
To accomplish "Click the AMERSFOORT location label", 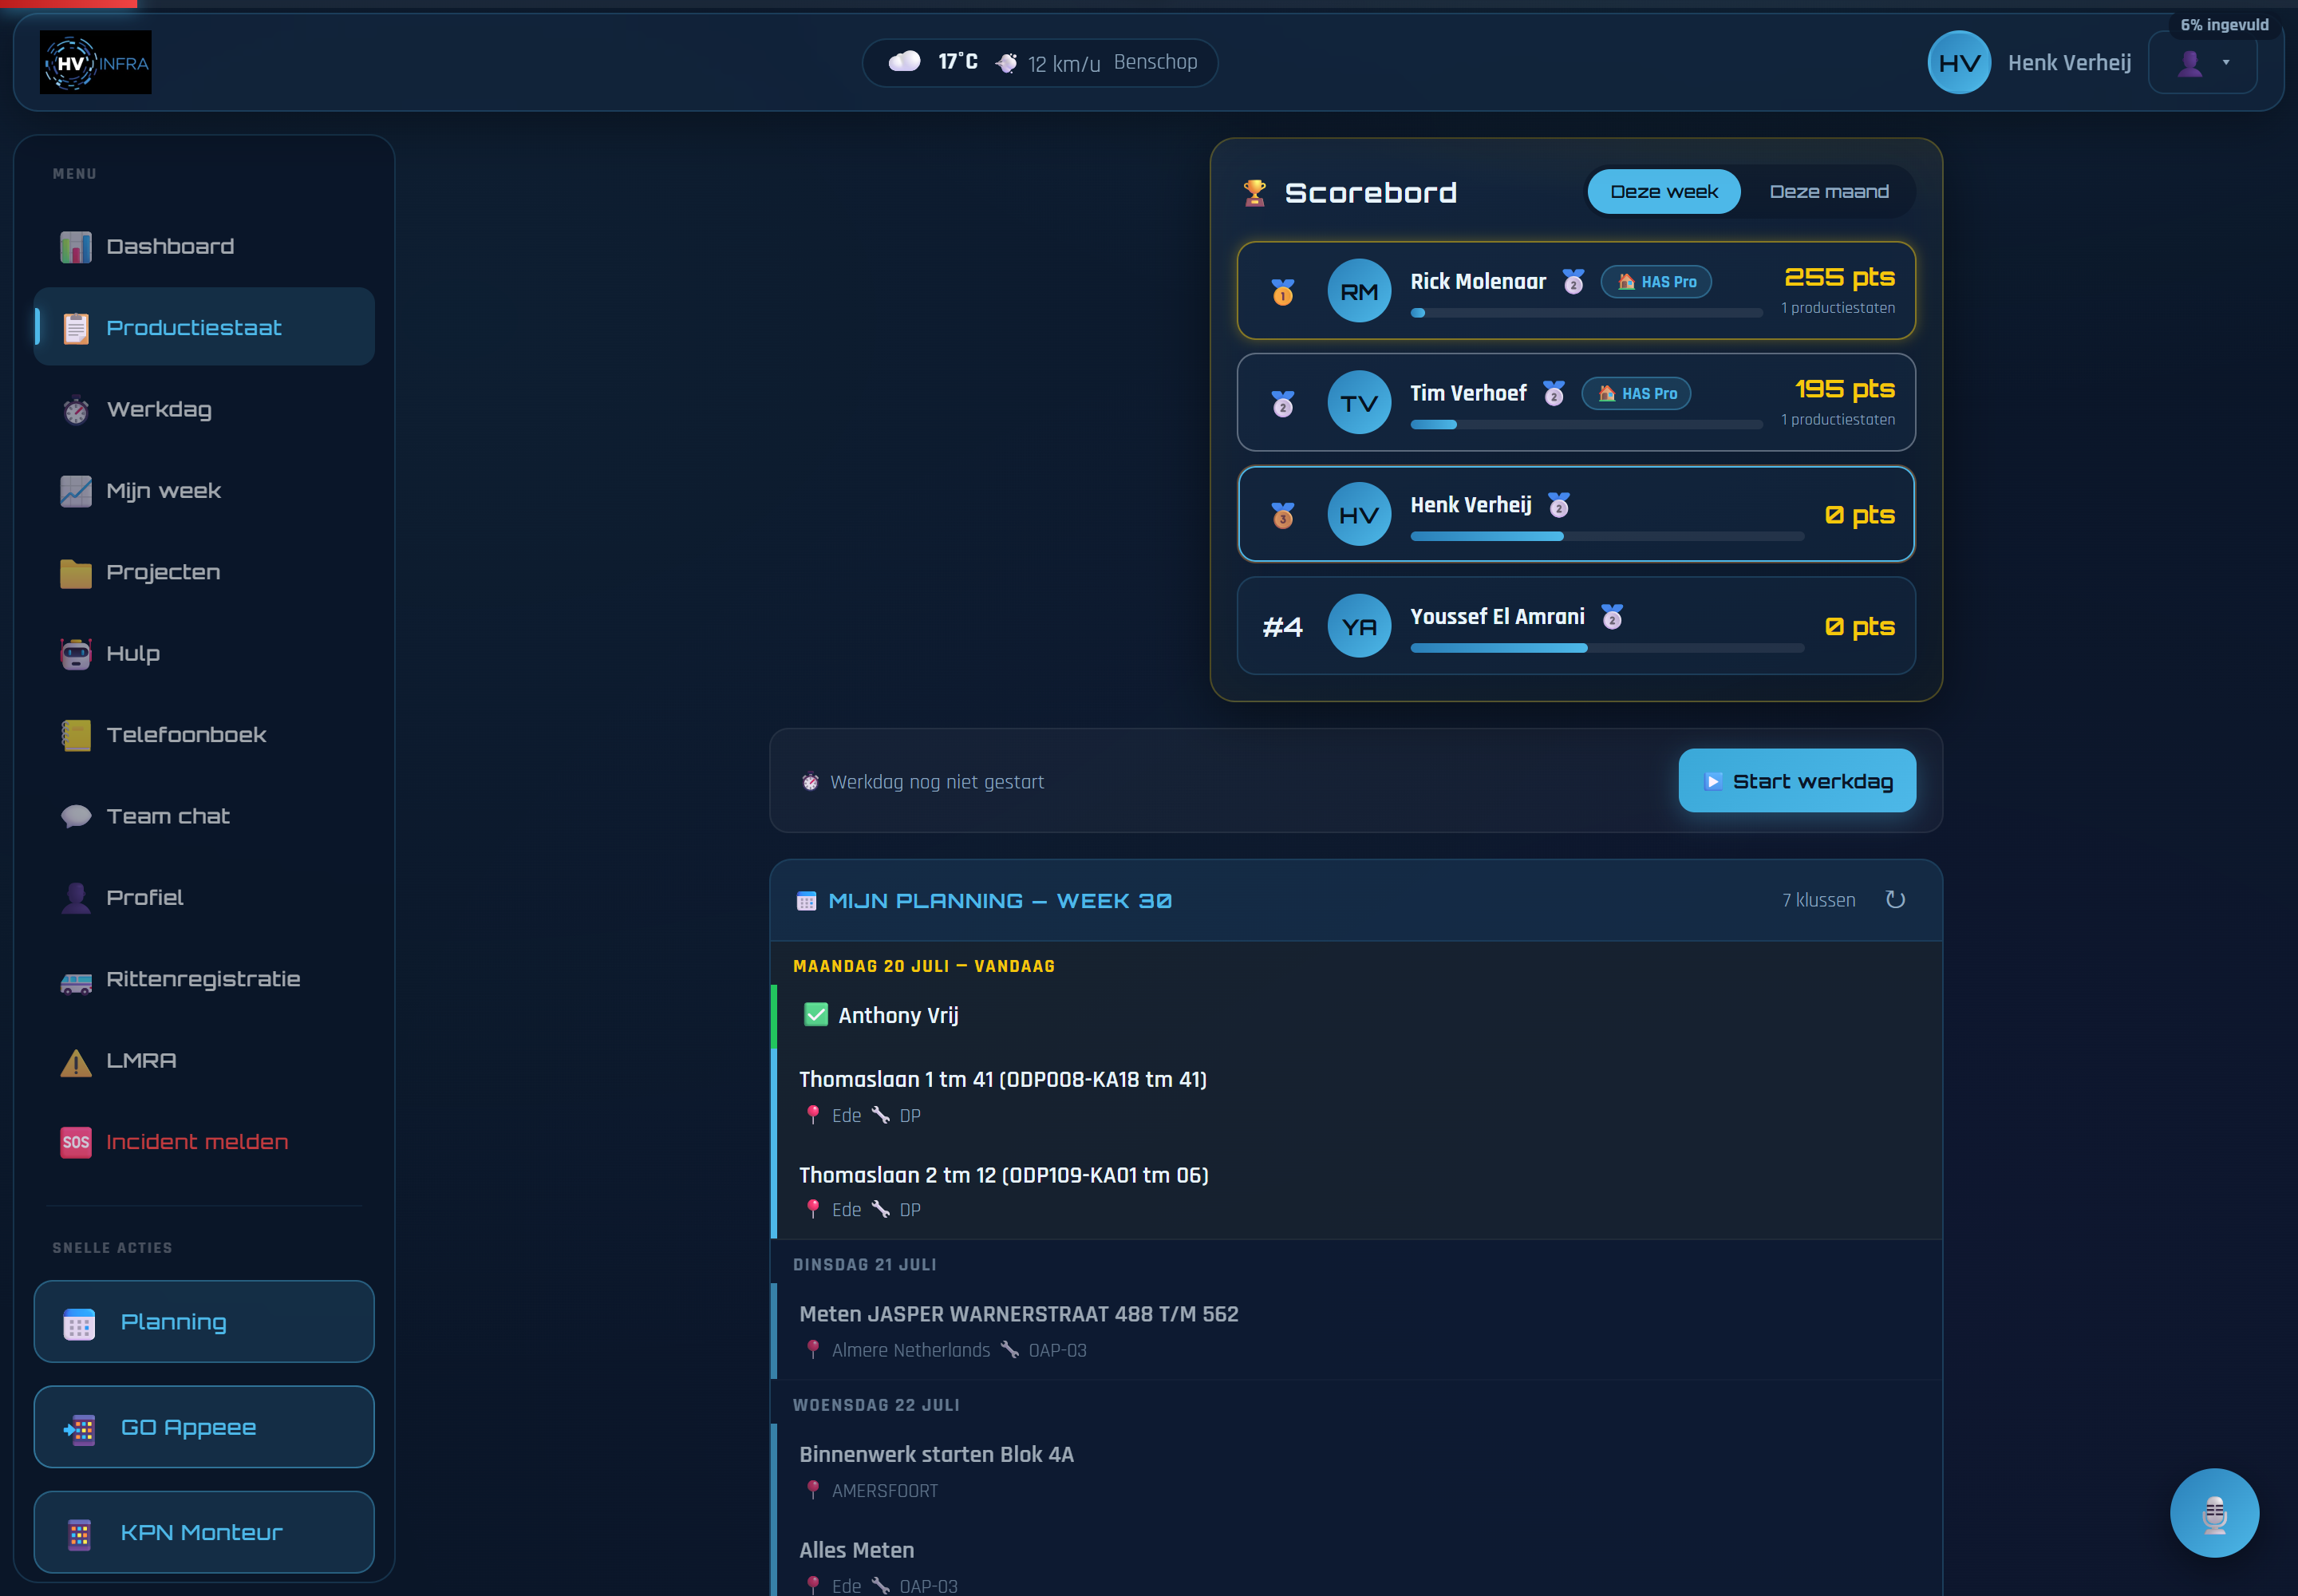I will click(x=885, y=1491).
